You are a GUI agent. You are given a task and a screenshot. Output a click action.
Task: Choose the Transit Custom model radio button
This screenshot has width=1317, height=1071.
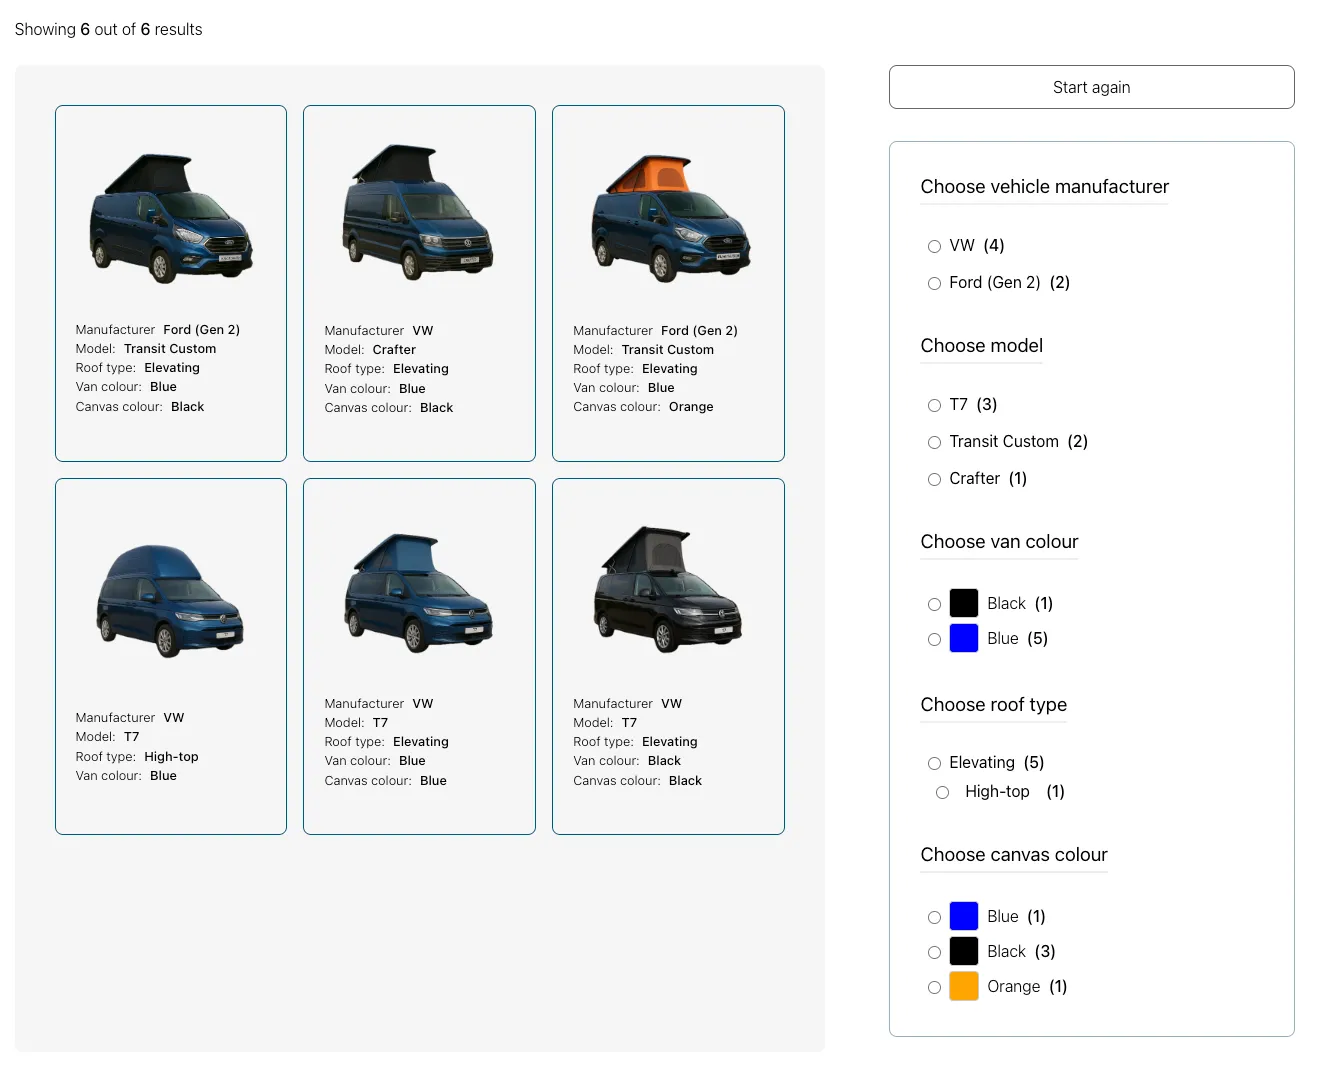click(934, 442)
